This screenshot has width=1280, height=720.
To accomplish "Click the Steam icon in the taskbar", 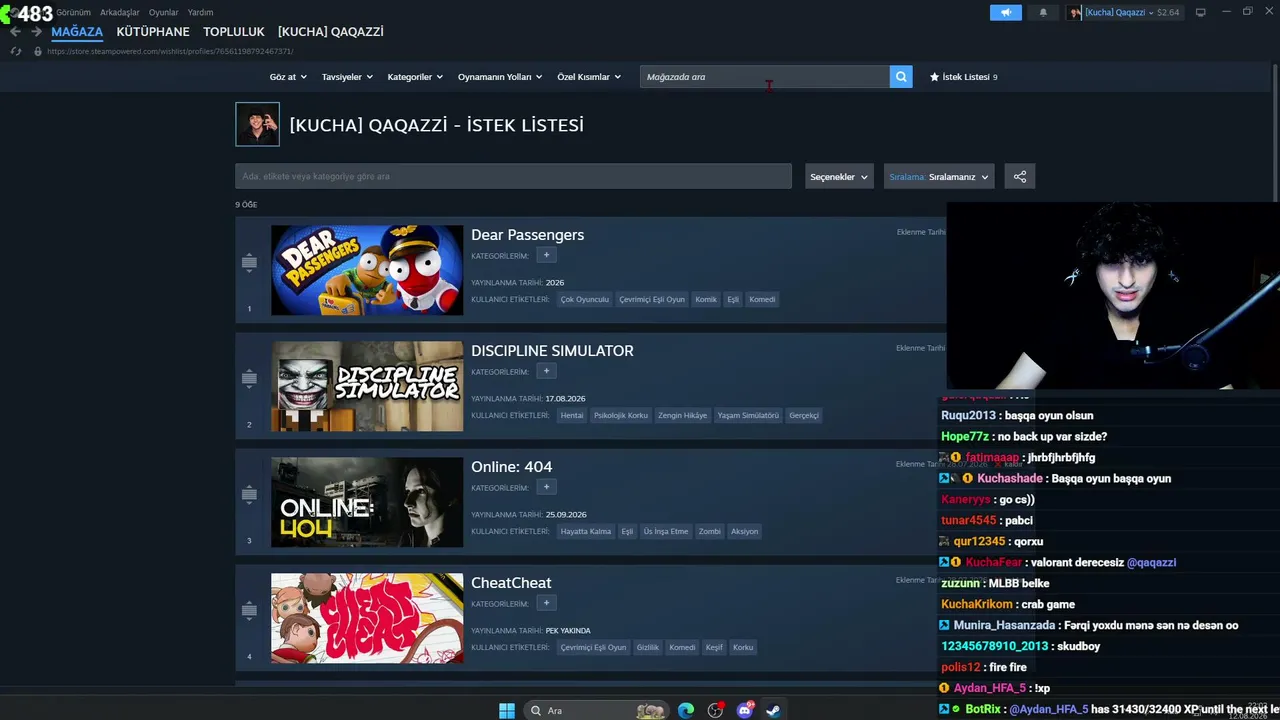I will point(774,710).
